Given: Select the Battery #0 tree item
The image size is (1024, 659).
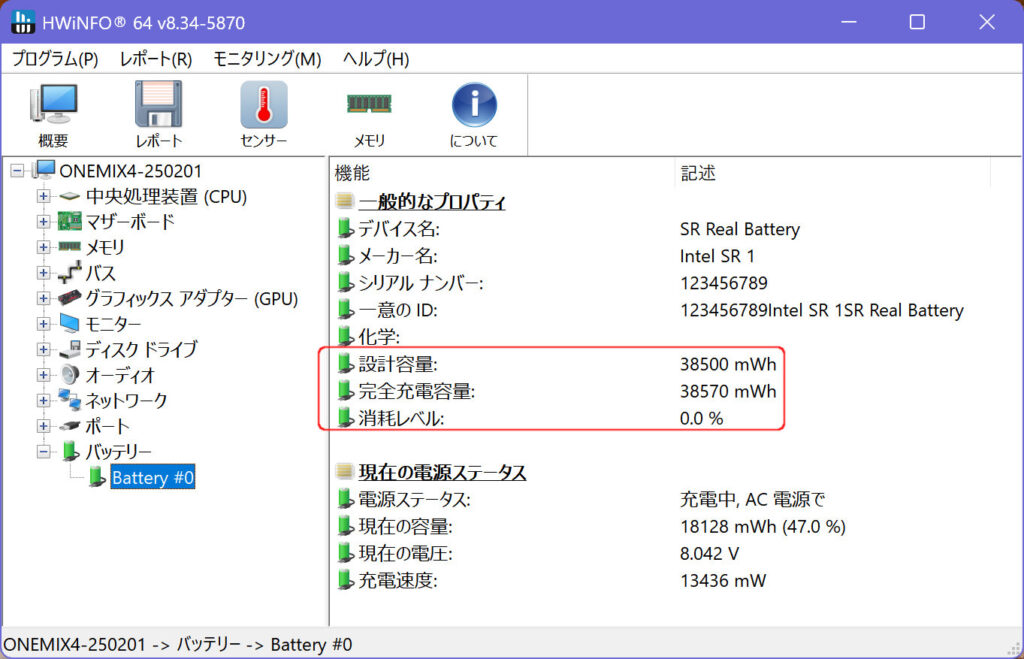Looking at the screenshot, I should (152, 478).
